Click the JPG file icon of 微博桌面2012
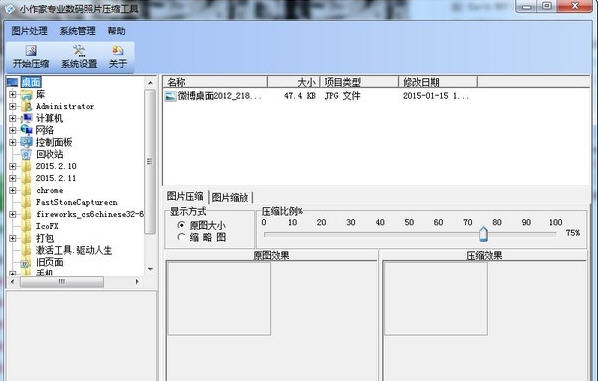 [170, 96]
